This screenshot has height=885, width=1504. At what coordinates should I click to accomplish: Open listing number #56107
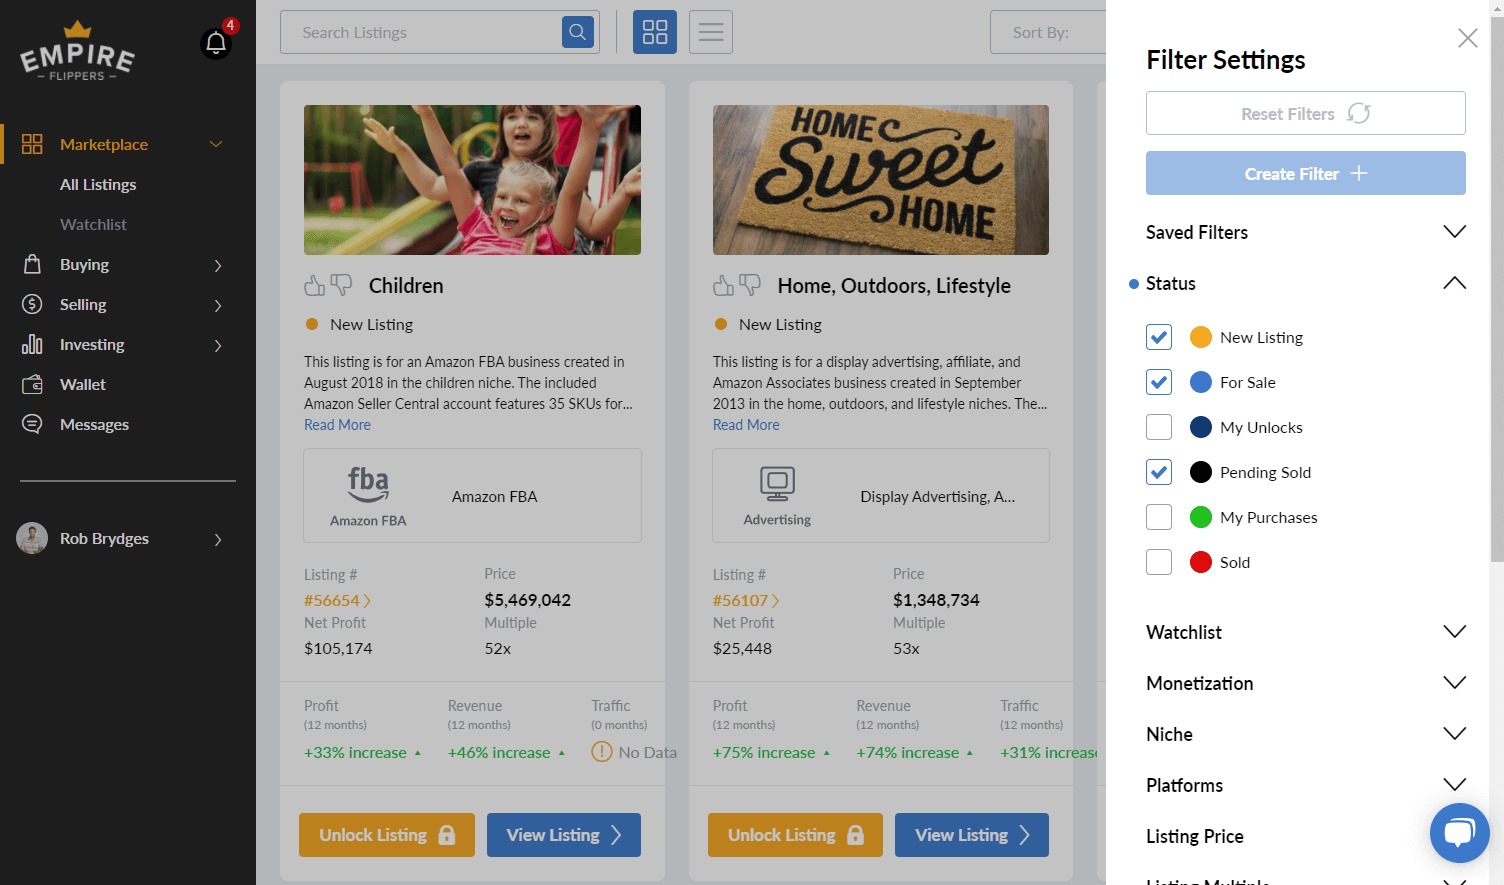pos(746,600)
